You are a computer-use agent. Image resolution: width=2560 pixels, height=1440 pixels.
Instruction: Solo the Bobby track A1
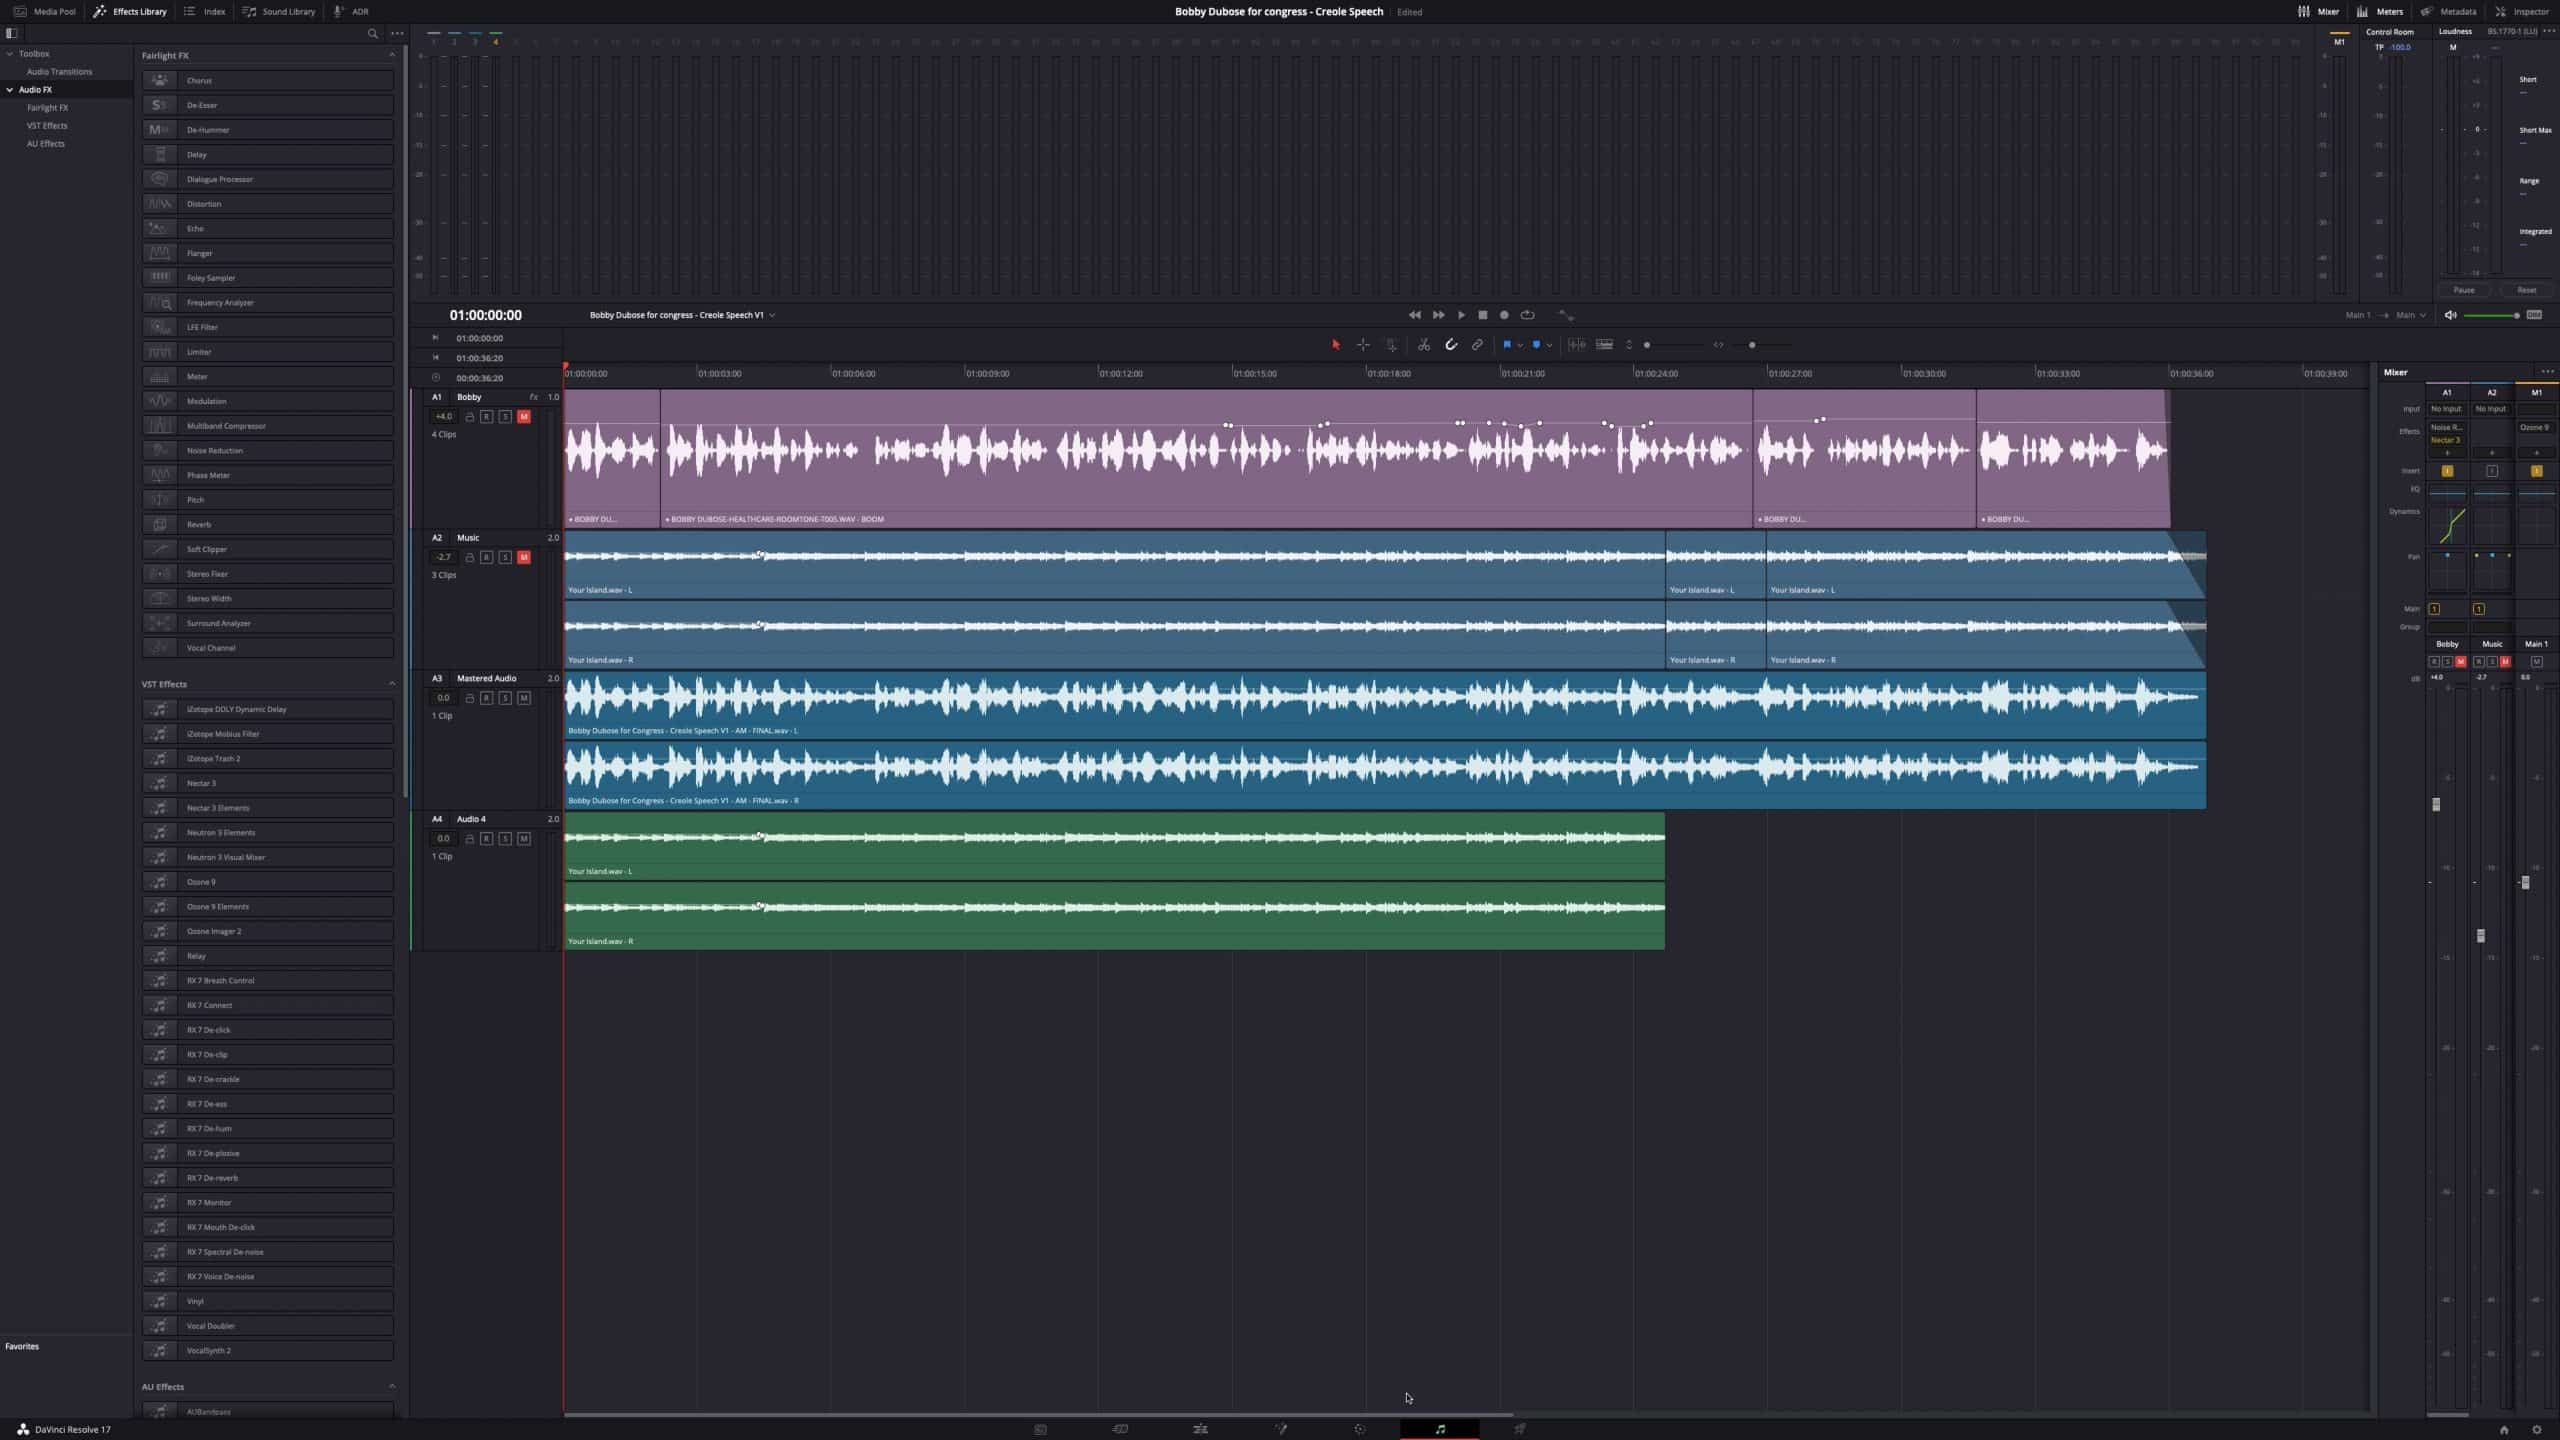(x=505, y=416)
